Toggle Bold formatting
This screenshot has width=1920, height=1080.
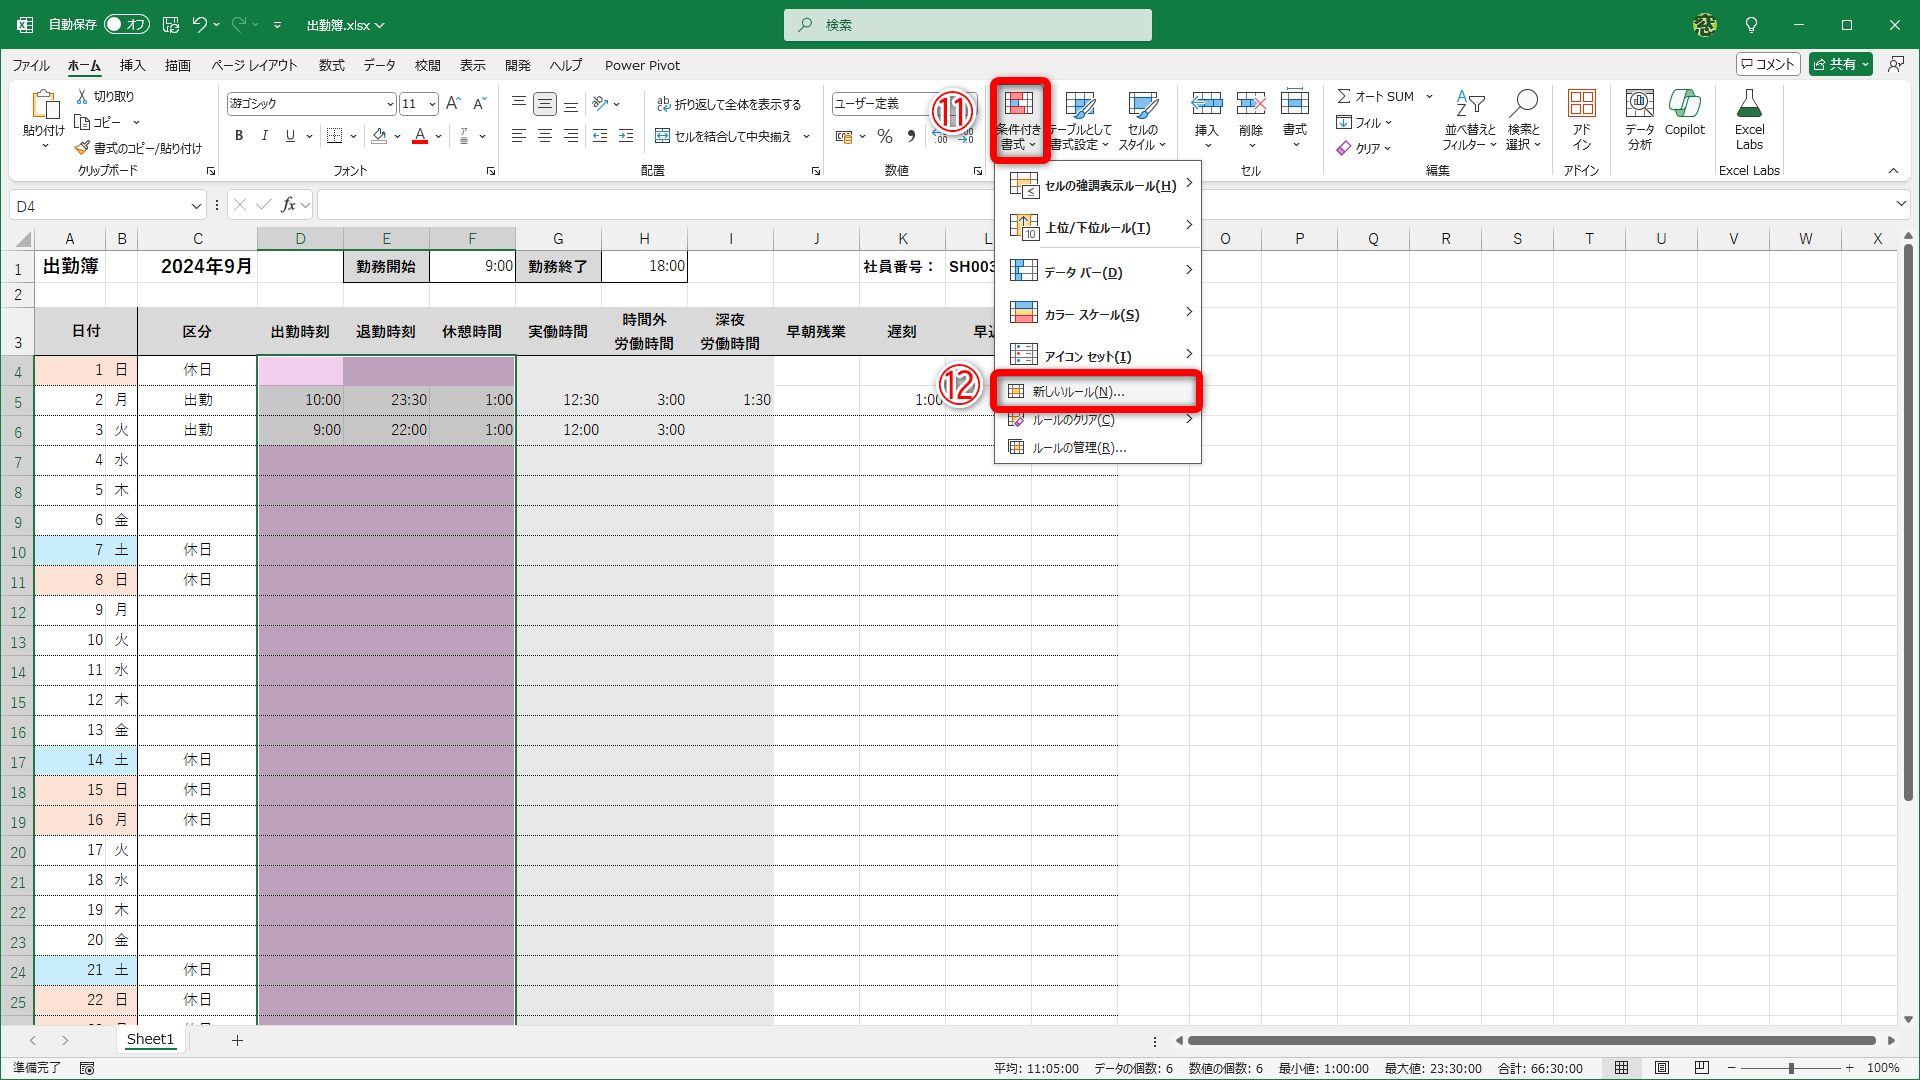pyautogui.click(x=239, y=136)
